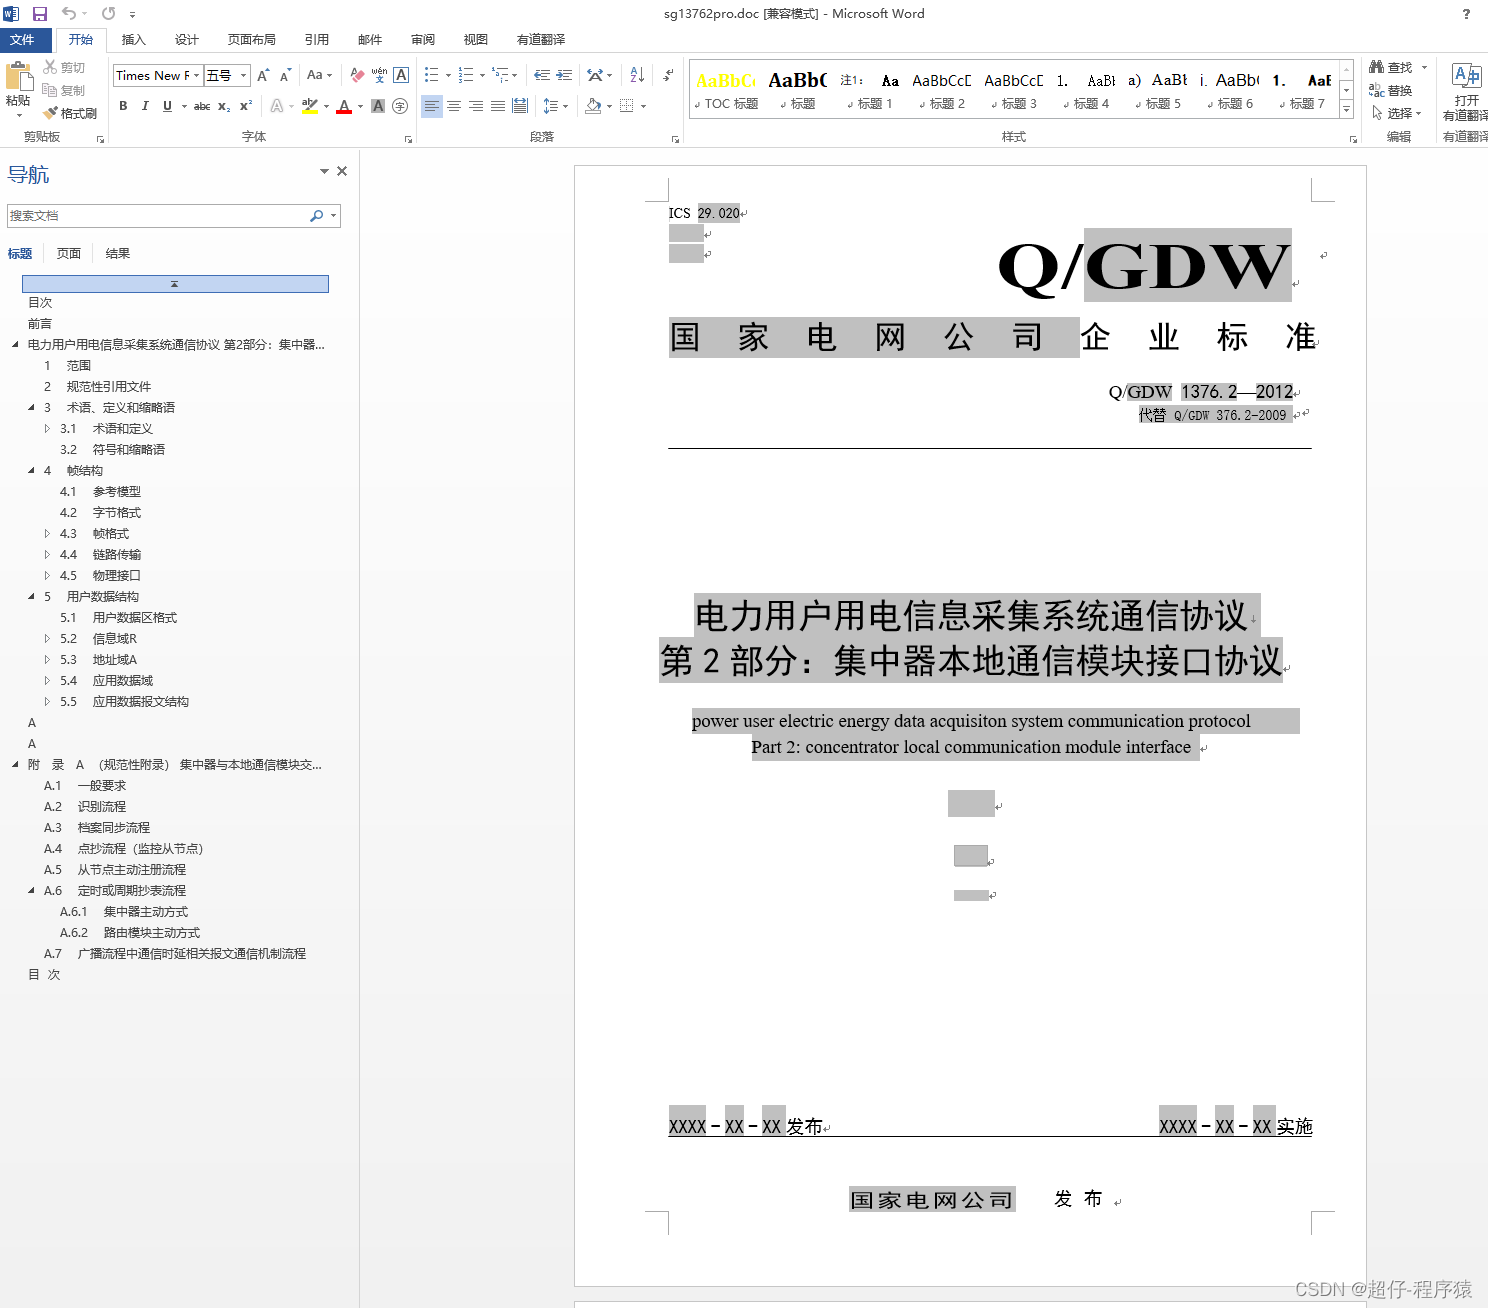Toggle Bold formatting
The width and height of the screenshot is (1488, 1308).
click(123, 106)
